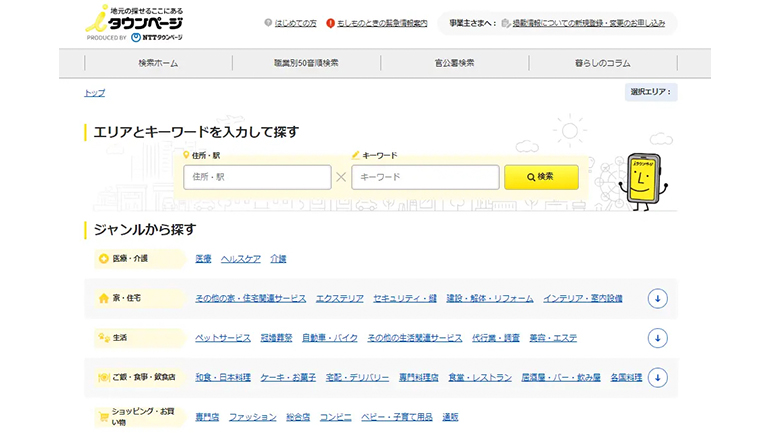Click the ご飯・食事・飲食店 category icon
The width and height of the screenshot is (770, 433).
103,378
